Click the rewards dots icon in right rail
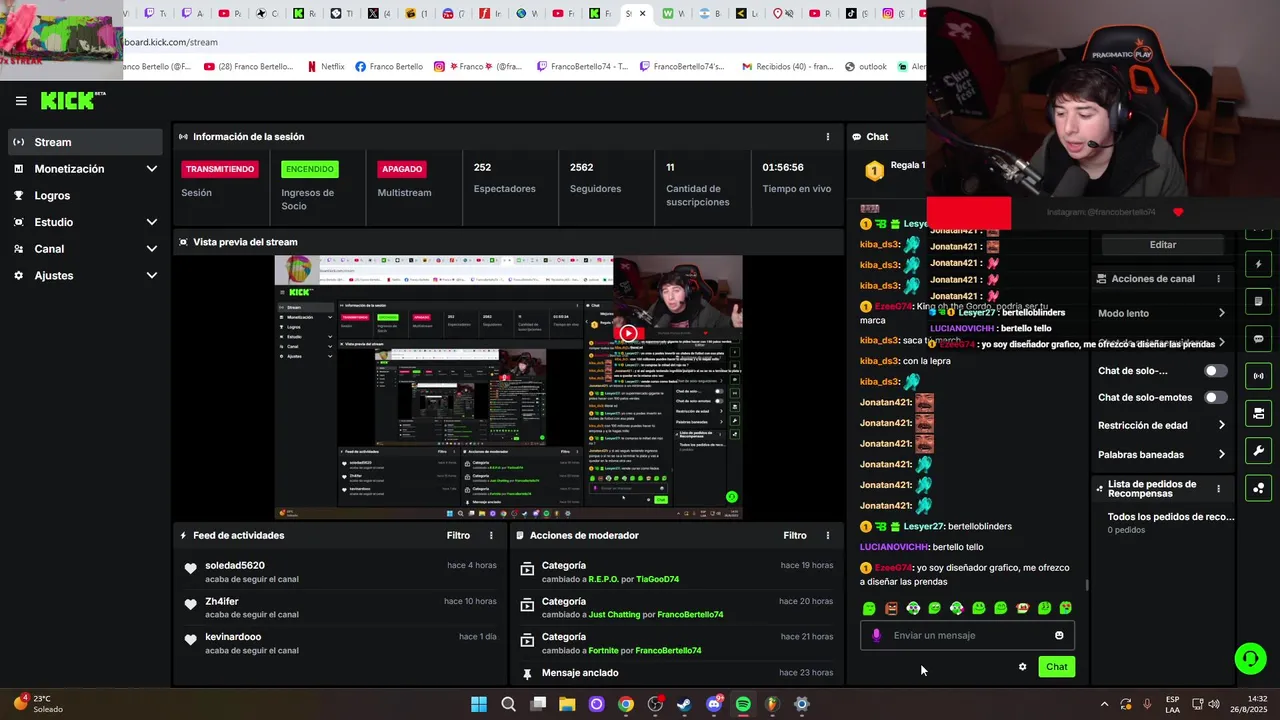This screenshot has width=1280, height=720. pyautogui.click(x=1258, y=488)
